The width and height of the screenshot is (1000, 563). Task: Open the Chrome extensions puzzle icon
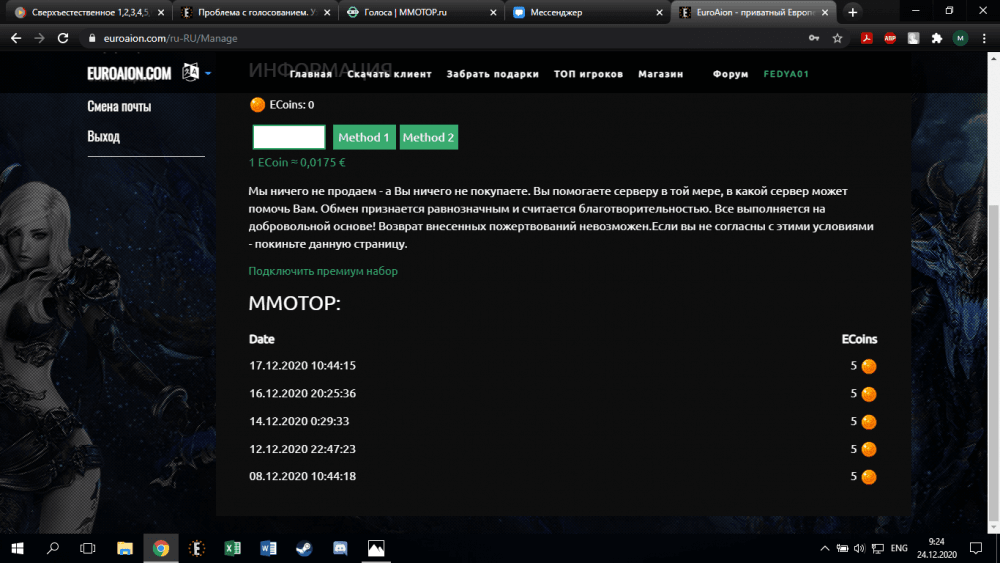(x=937, y=38)
